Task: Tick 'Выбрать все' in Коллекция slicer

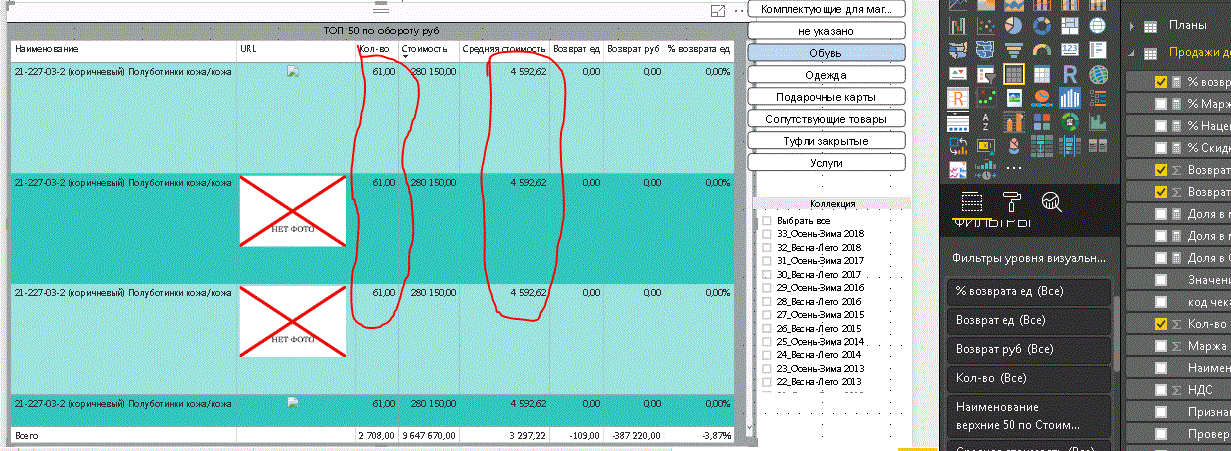Action: coord(767,220)
